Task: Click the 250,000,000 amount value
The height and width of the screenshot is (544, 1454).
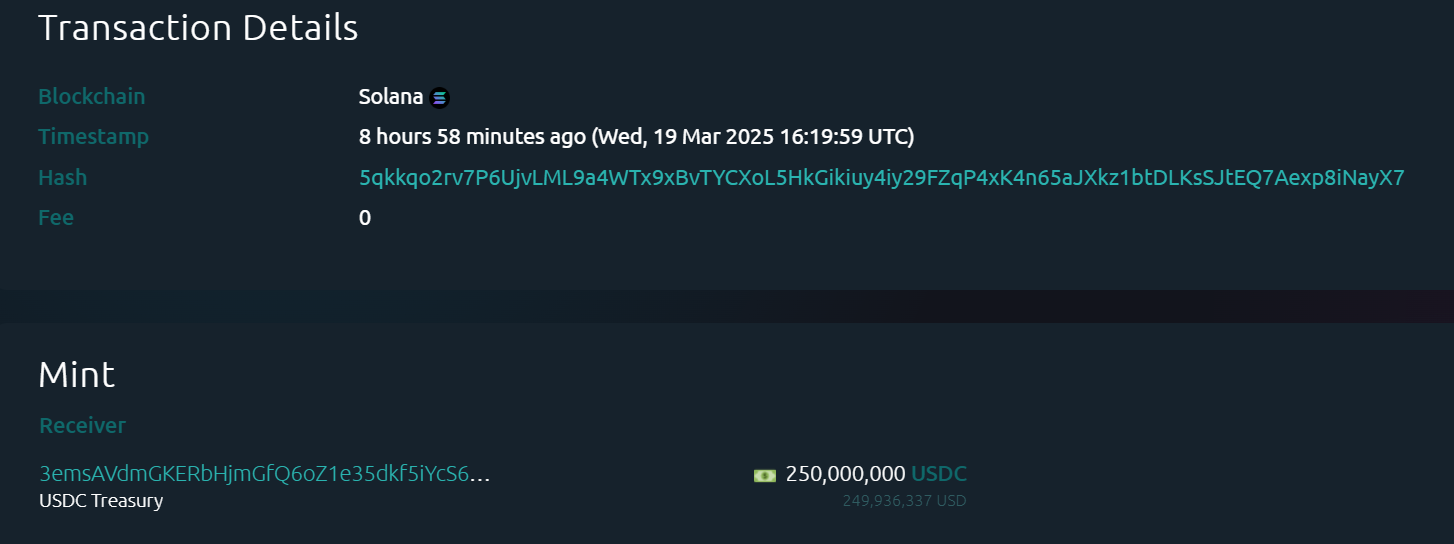Action: 845,474
